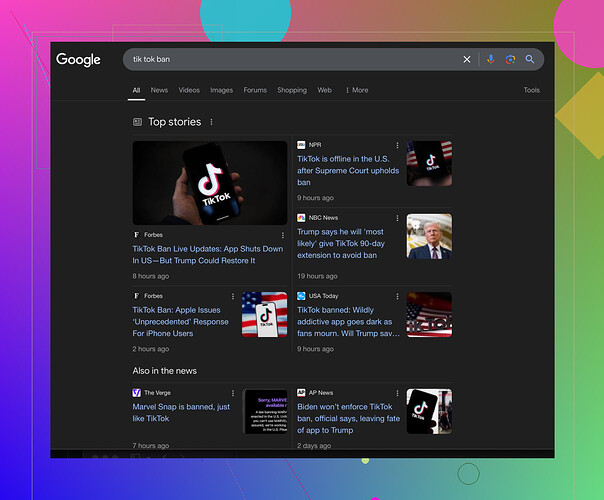The width and height of the screenshot is (604, 500).
Task: Open 'Biden won't enforce TikTok ban' article
Action: pyautogui.click(x=349, y=418)
